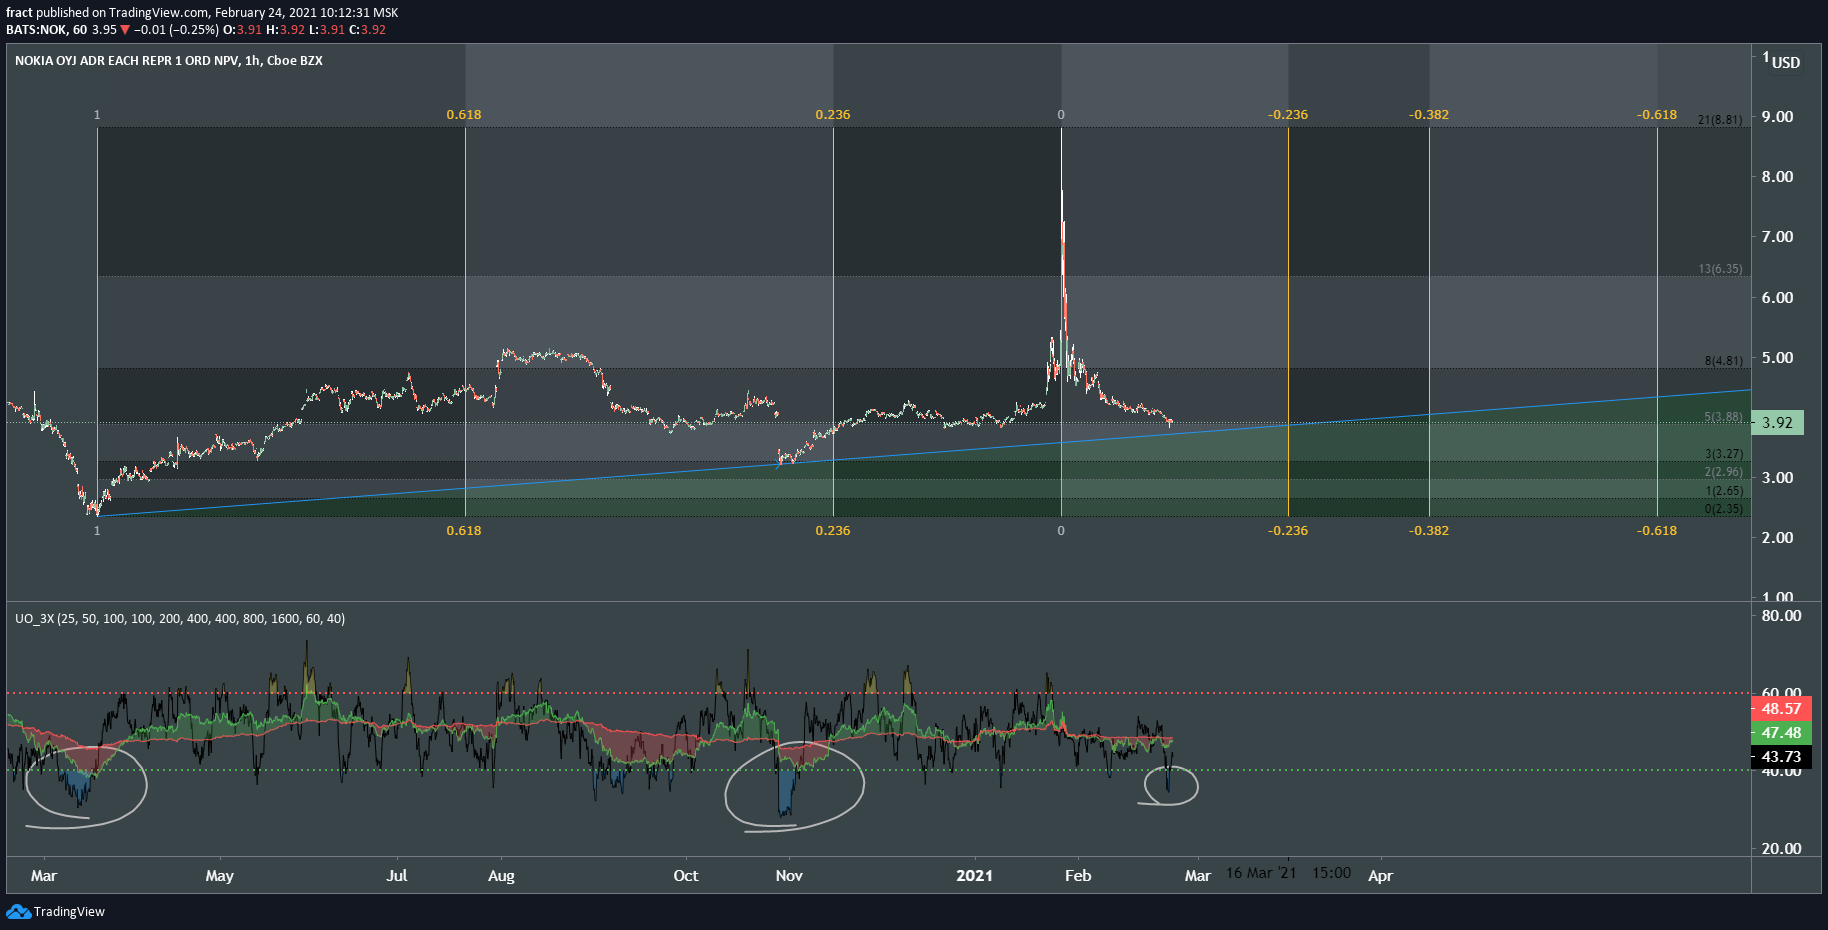
Task: Click the '21(8.81)' Fibonacci level label
Action: pos(1720,120)
